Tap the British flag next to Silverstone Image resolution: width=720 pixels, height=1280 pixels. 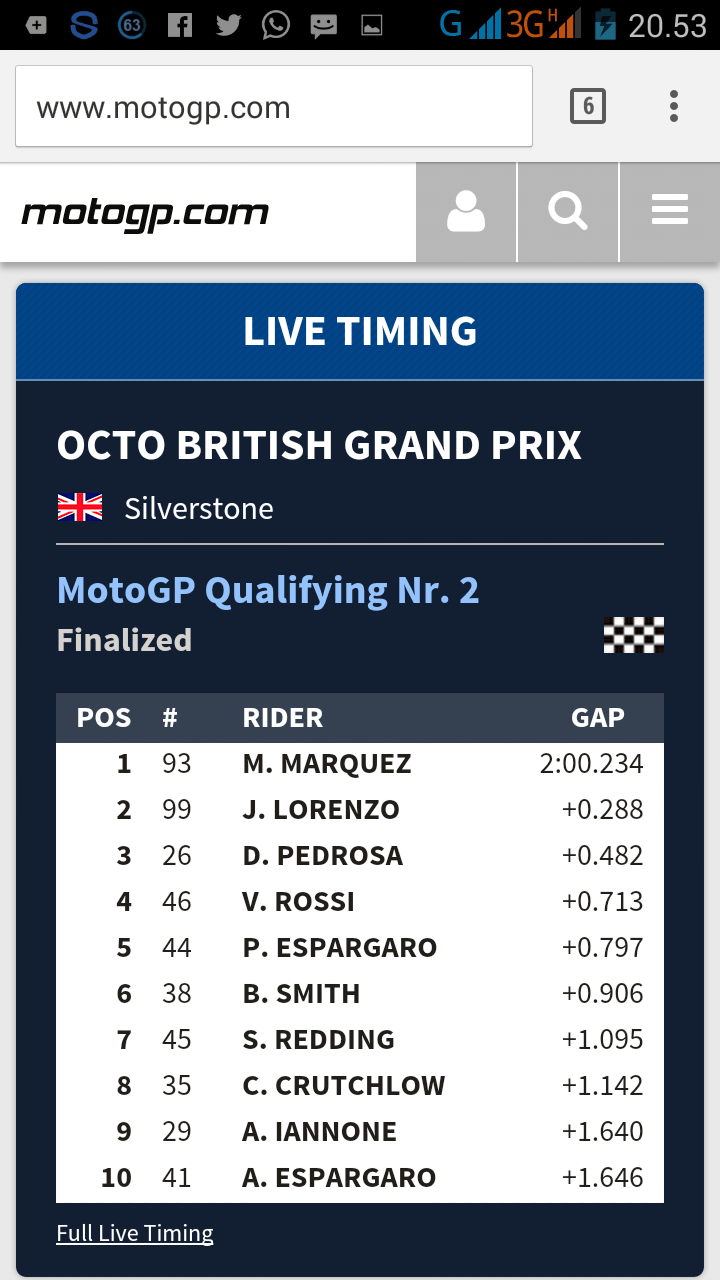tap(80, 508)
